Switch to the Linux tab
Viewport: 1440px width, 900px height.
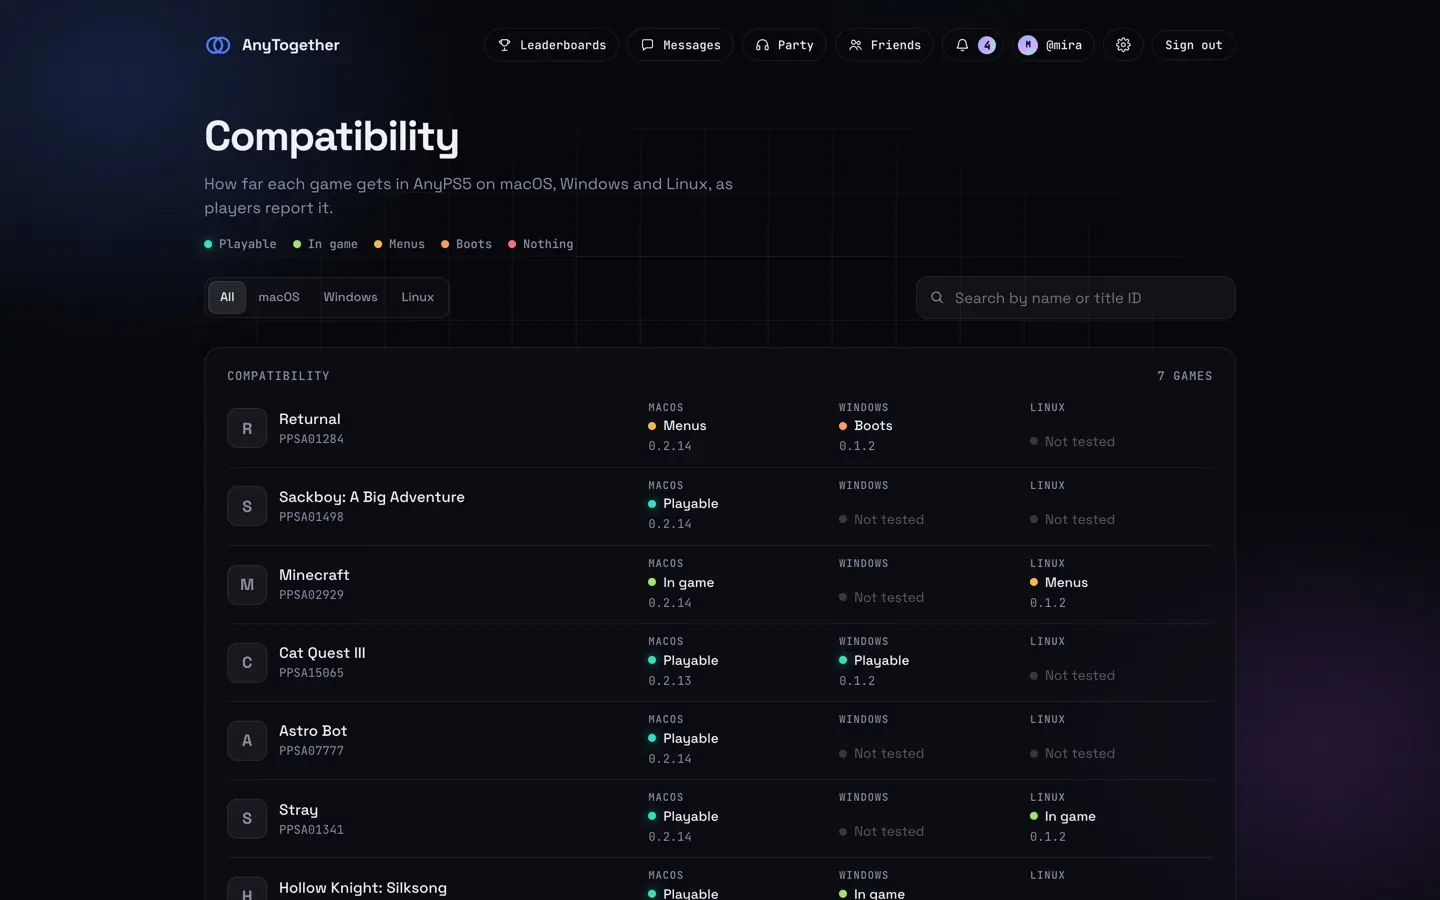[417, 297]
